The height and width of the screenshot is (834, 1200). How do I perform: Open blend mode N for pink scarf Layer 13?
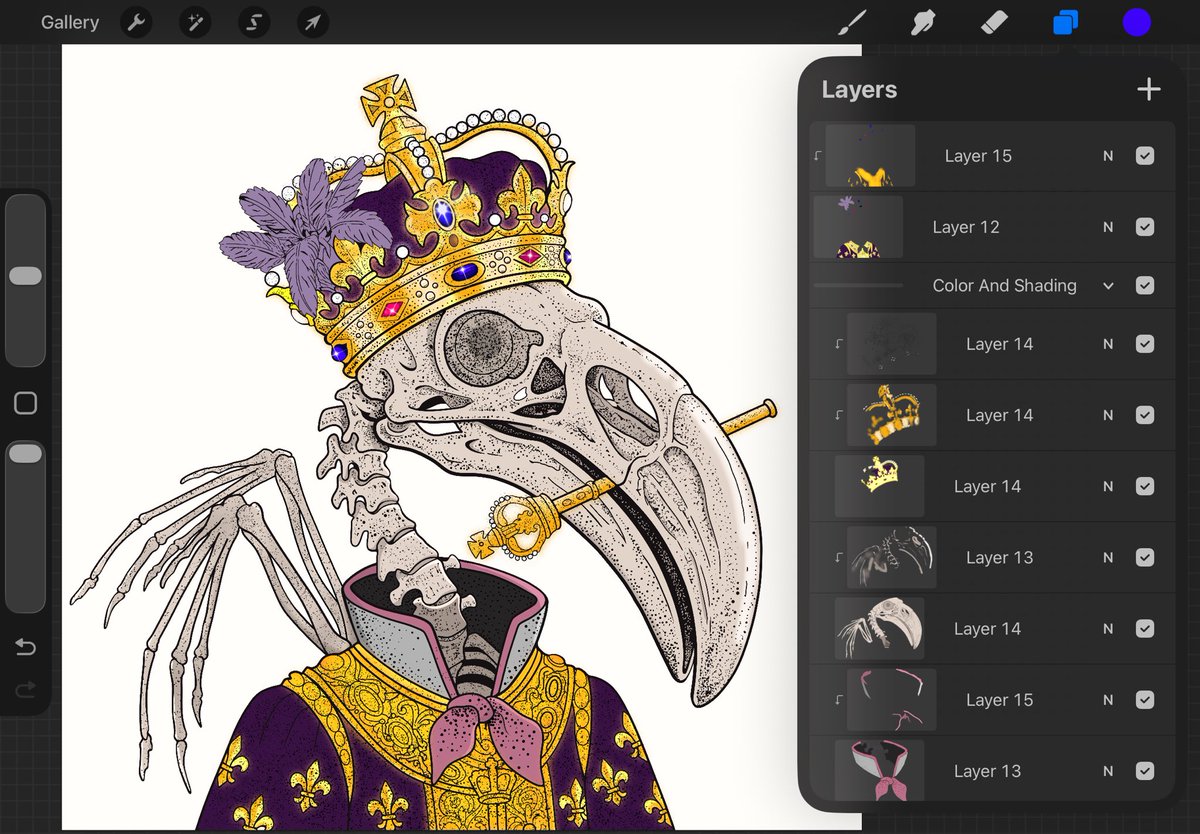tap(1108, 771)
